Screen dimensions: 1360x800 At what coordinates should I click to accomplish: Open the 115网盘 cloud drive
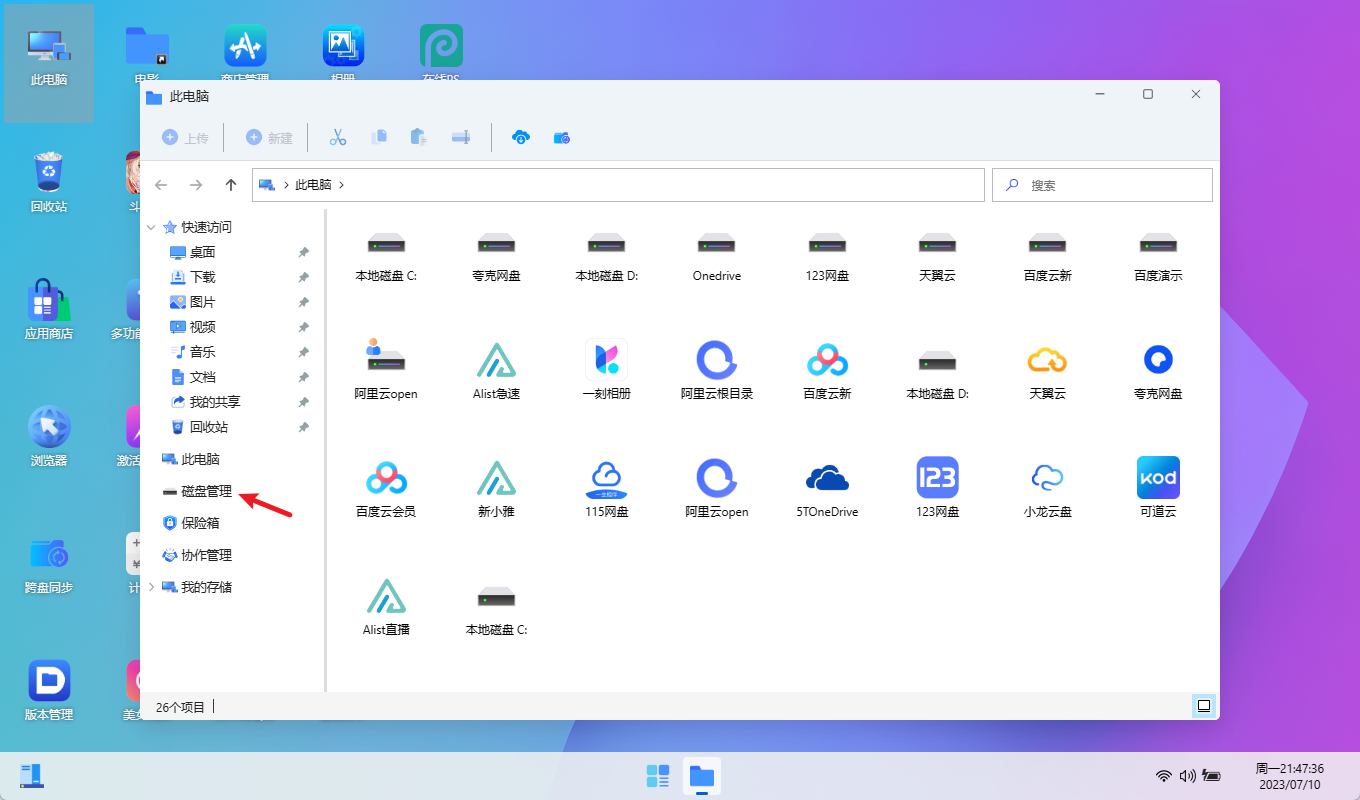click(x=606, y=478)
